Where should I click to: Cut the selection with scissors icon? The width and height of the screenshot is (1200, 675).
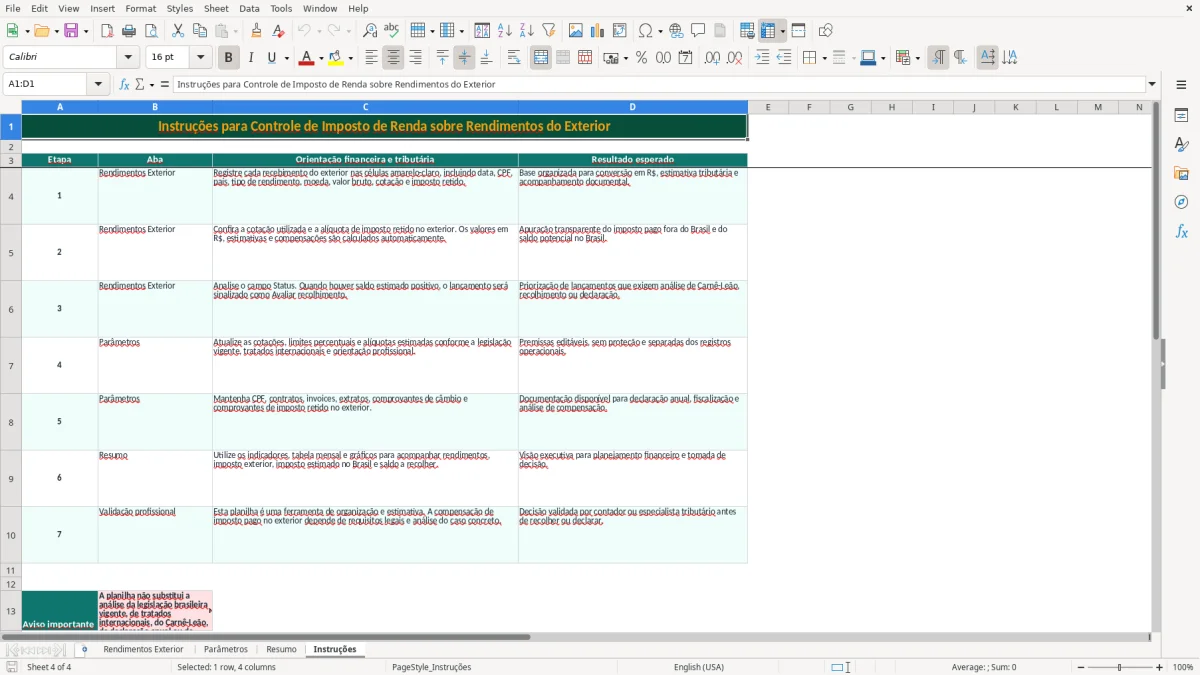coord(178,31)
